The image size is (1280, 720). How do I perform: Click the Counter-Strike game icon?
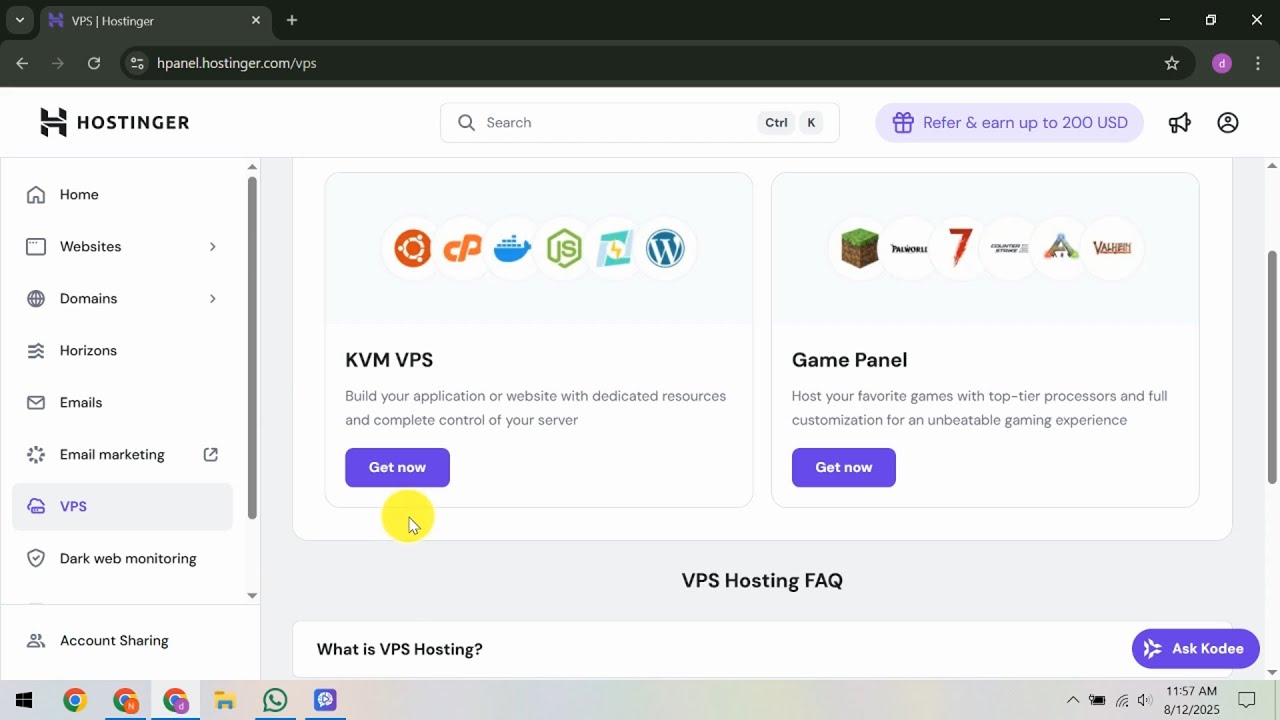1010,248
